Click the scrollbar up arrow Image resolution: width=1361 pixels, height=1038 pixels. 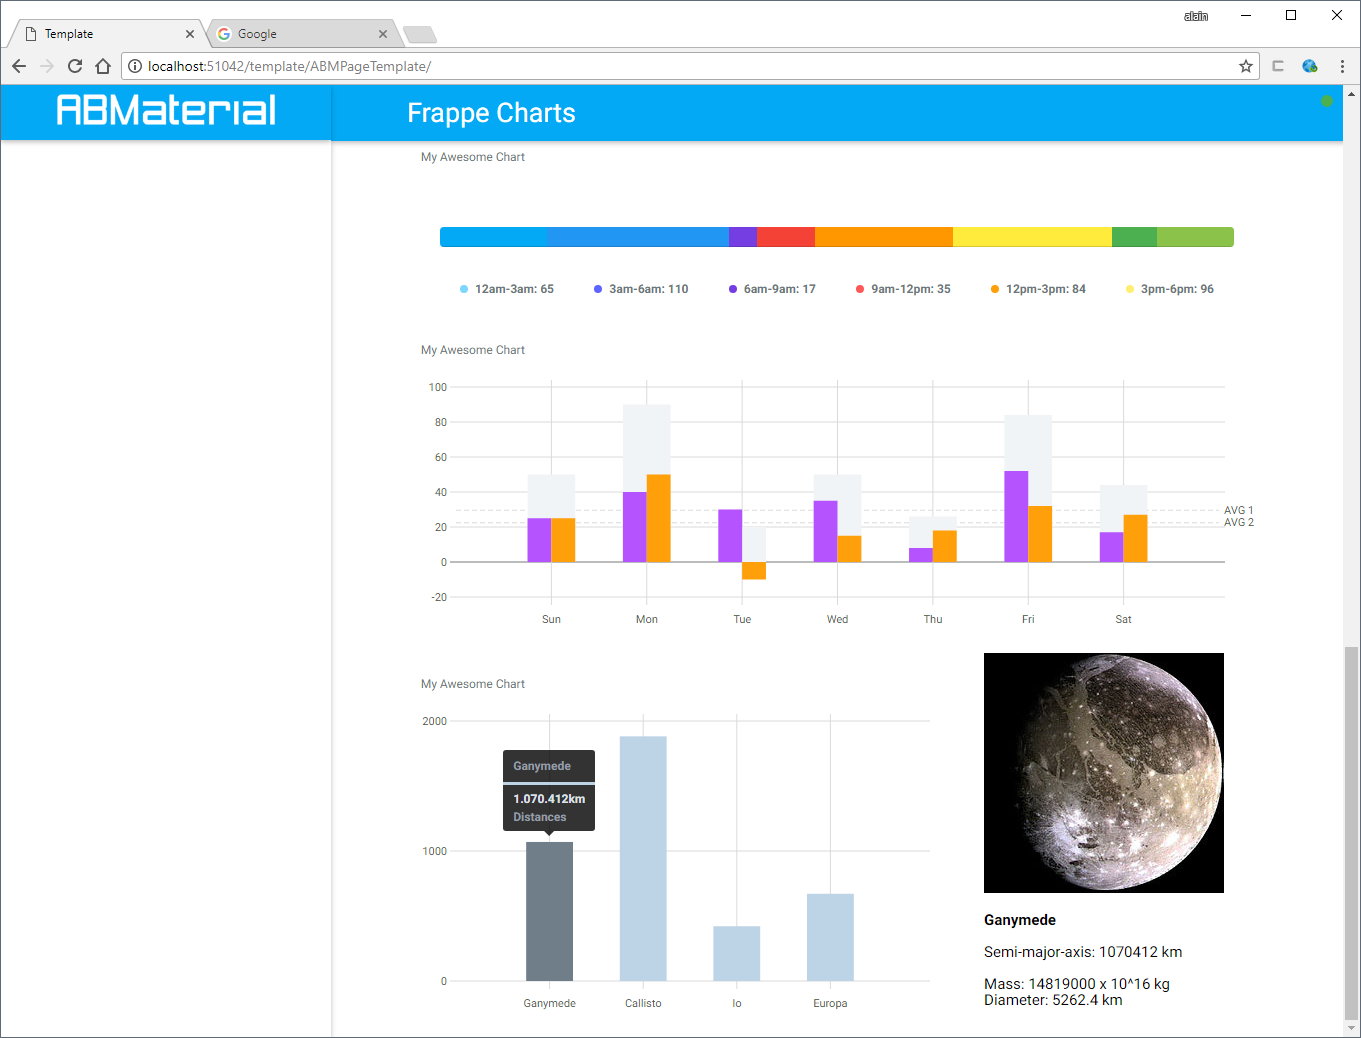coord(1352,94)
